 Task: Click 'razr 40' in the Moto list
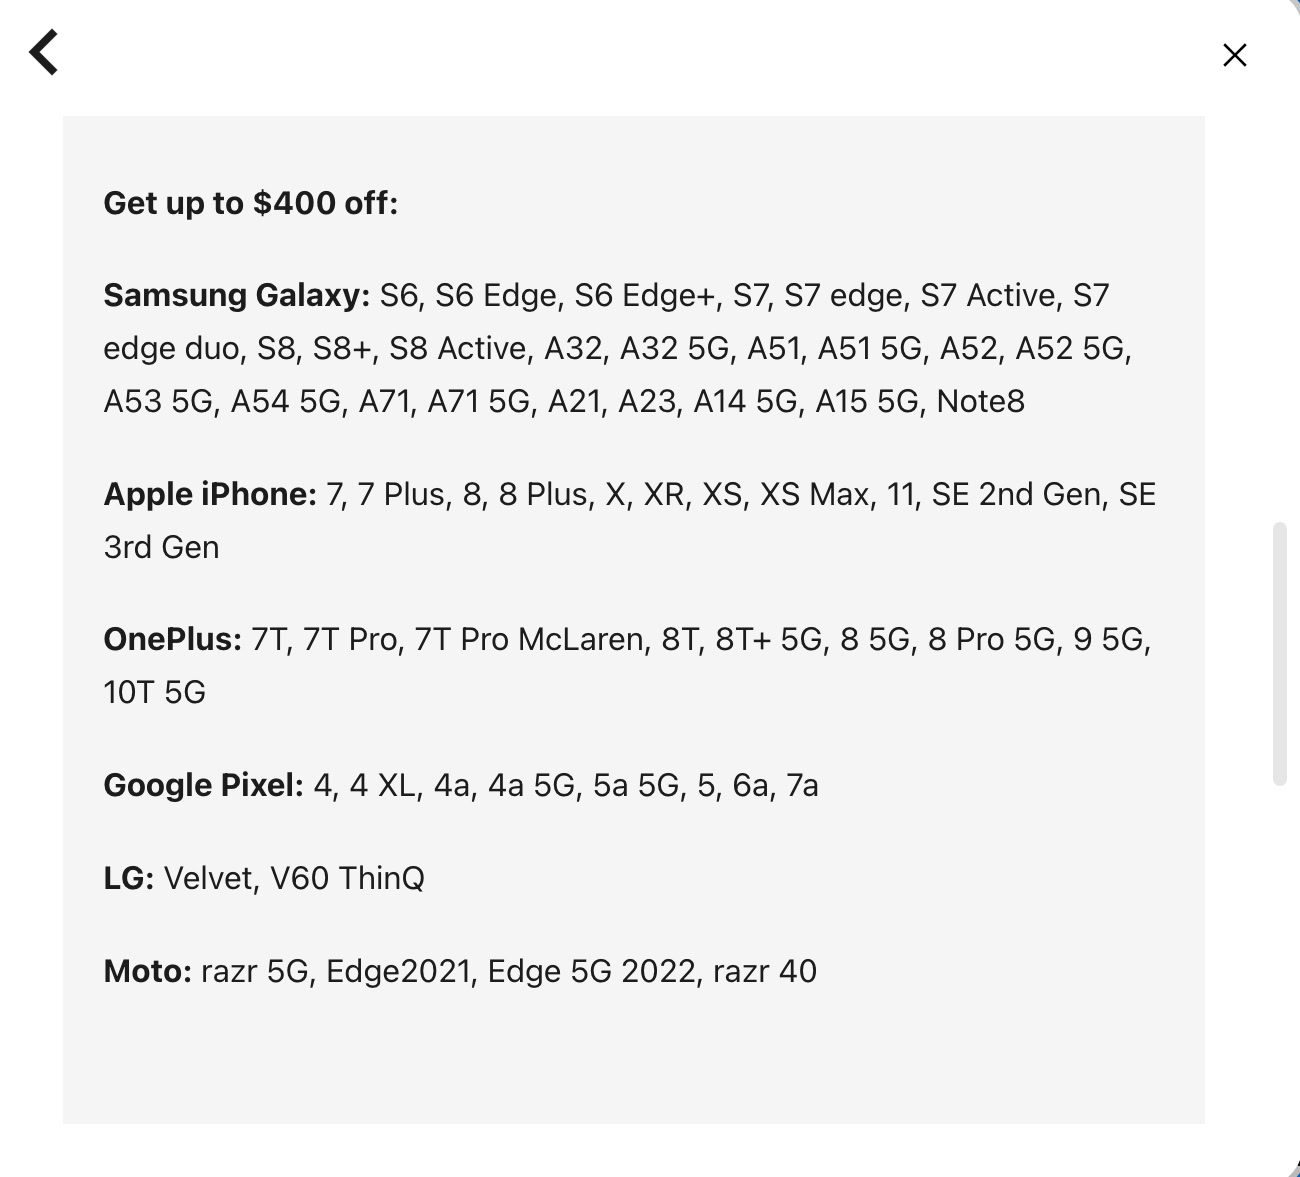(765, 971)
